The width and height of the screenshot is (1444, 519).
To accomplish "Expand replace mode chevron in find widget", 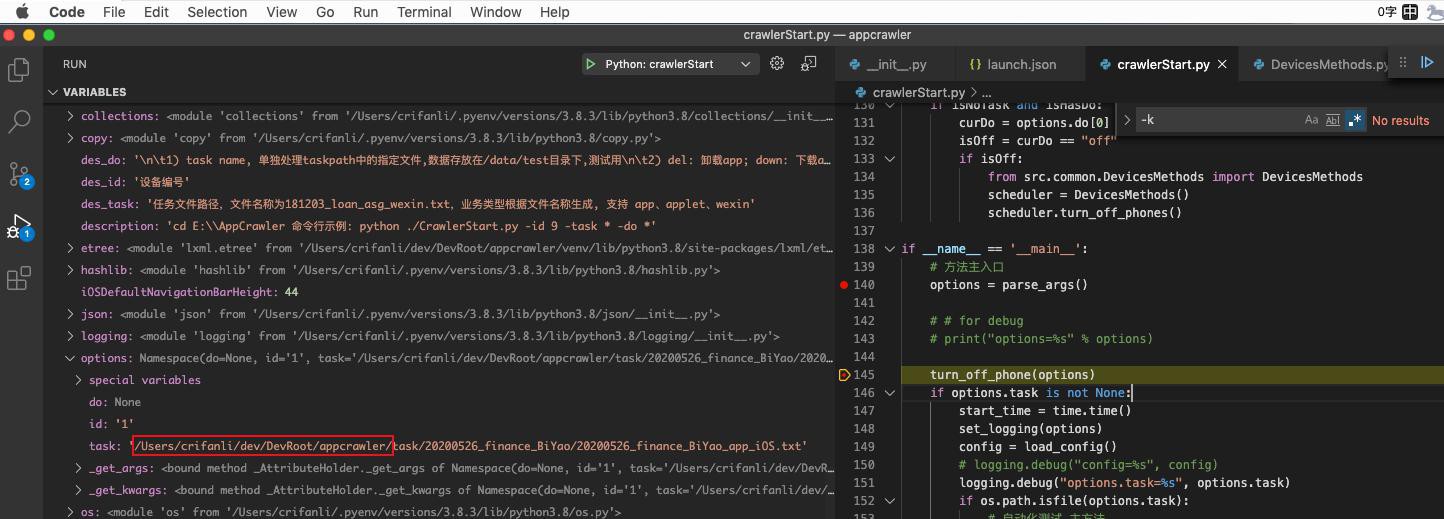I will click(1127, 120).
